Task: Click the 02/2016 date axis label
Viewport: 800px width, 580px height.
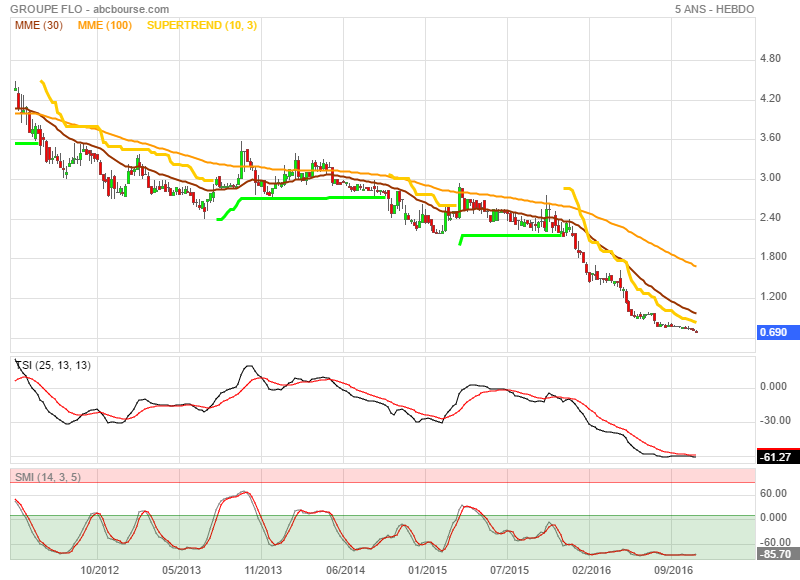Action: click(x=591, y=570)
